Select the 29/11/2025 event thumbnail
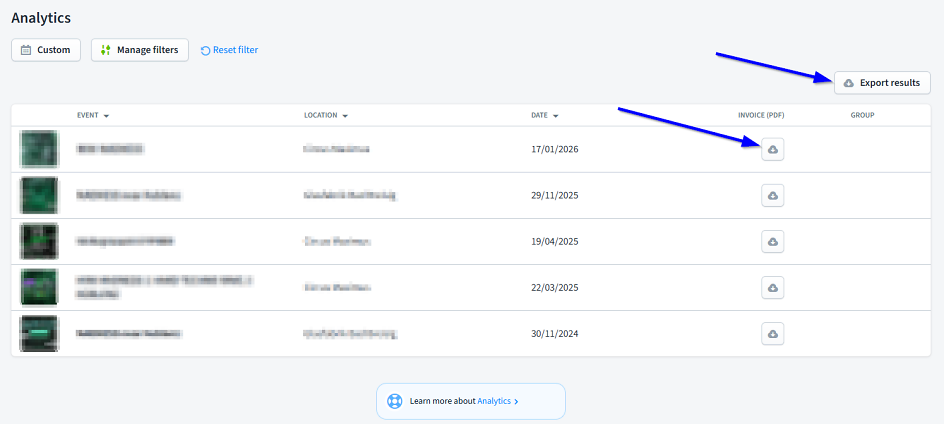This screenshot has width=944, height=424. (39, 195)
